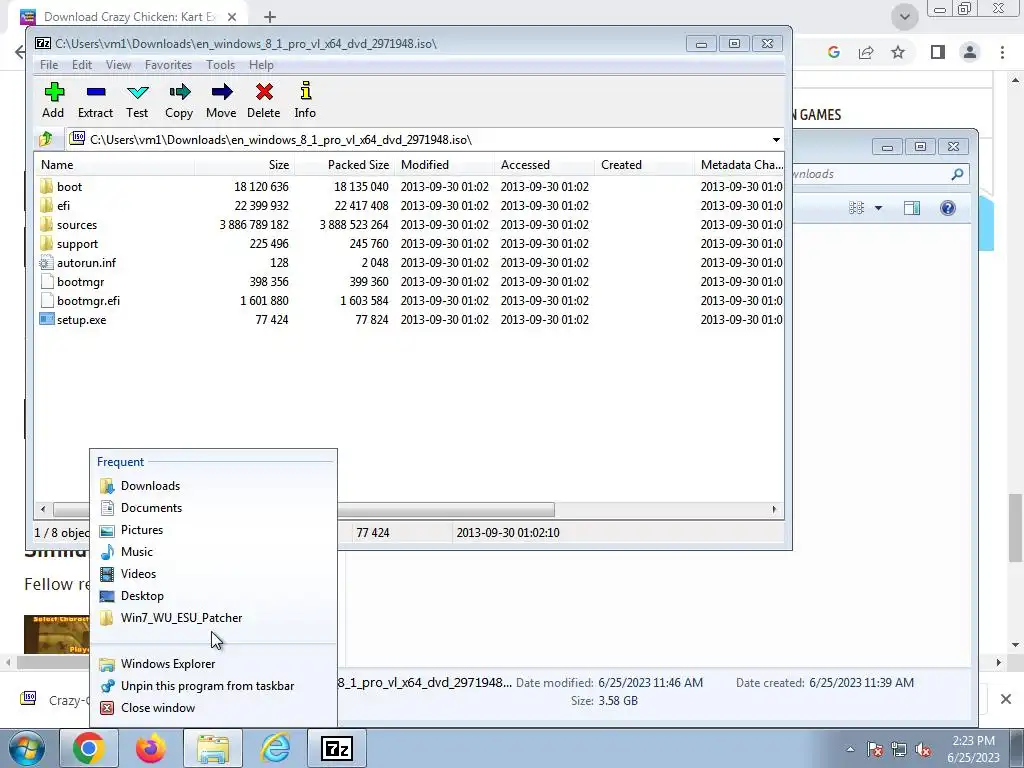1024x768 pixels.
Task: Open Firefox from the taskbar
Action: point(151,748)
